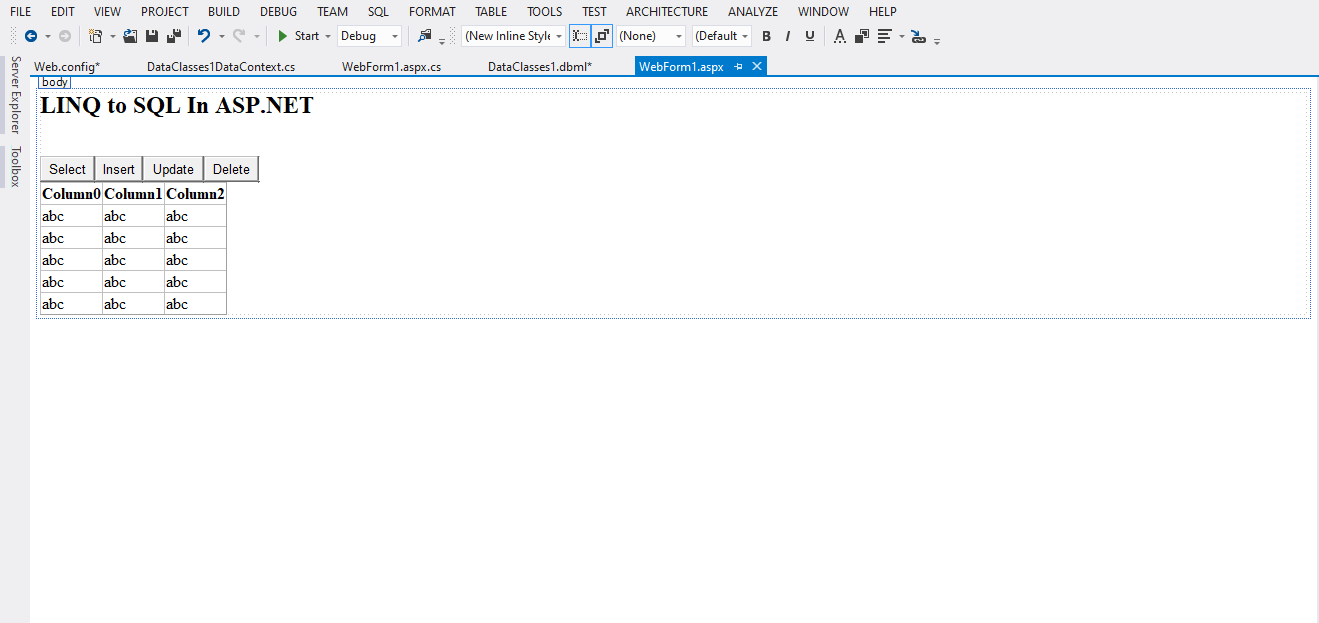Click the Open File toolbar icon
The height and width of the screenshot is (623, 1319).
(x=130, y=36)
